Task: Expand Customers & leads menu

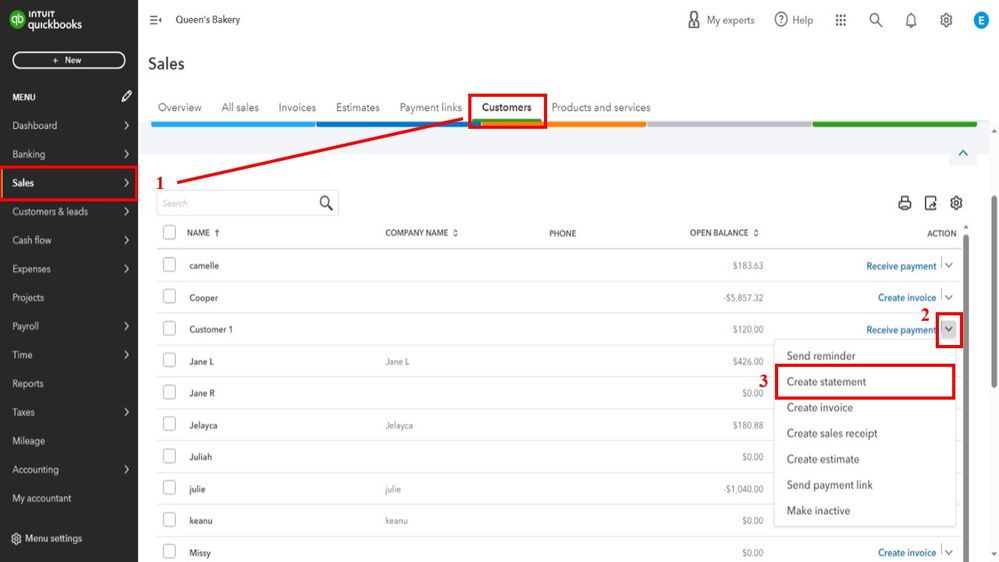Action: pos(126,212)
